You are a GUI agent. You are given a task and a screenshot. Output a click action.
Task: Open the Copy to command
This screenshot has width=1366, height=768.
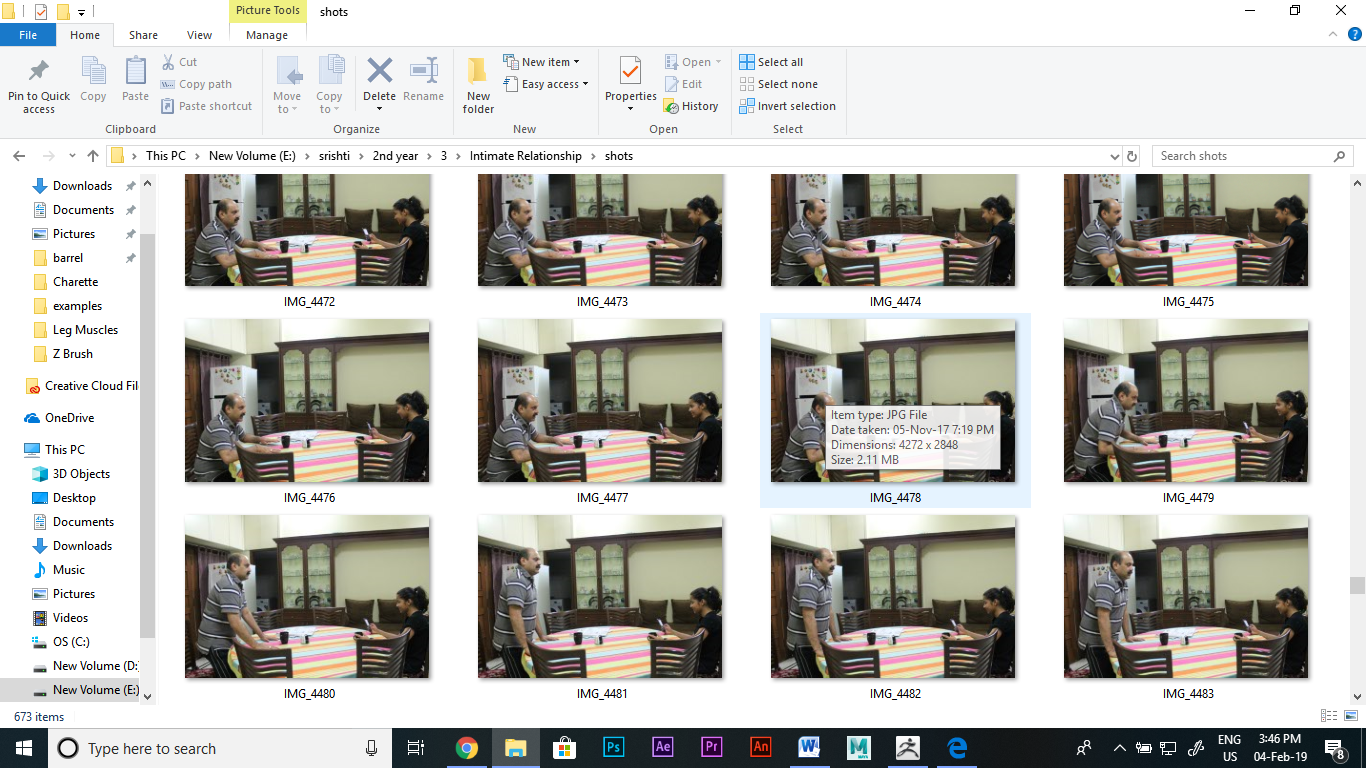point(330,85)
